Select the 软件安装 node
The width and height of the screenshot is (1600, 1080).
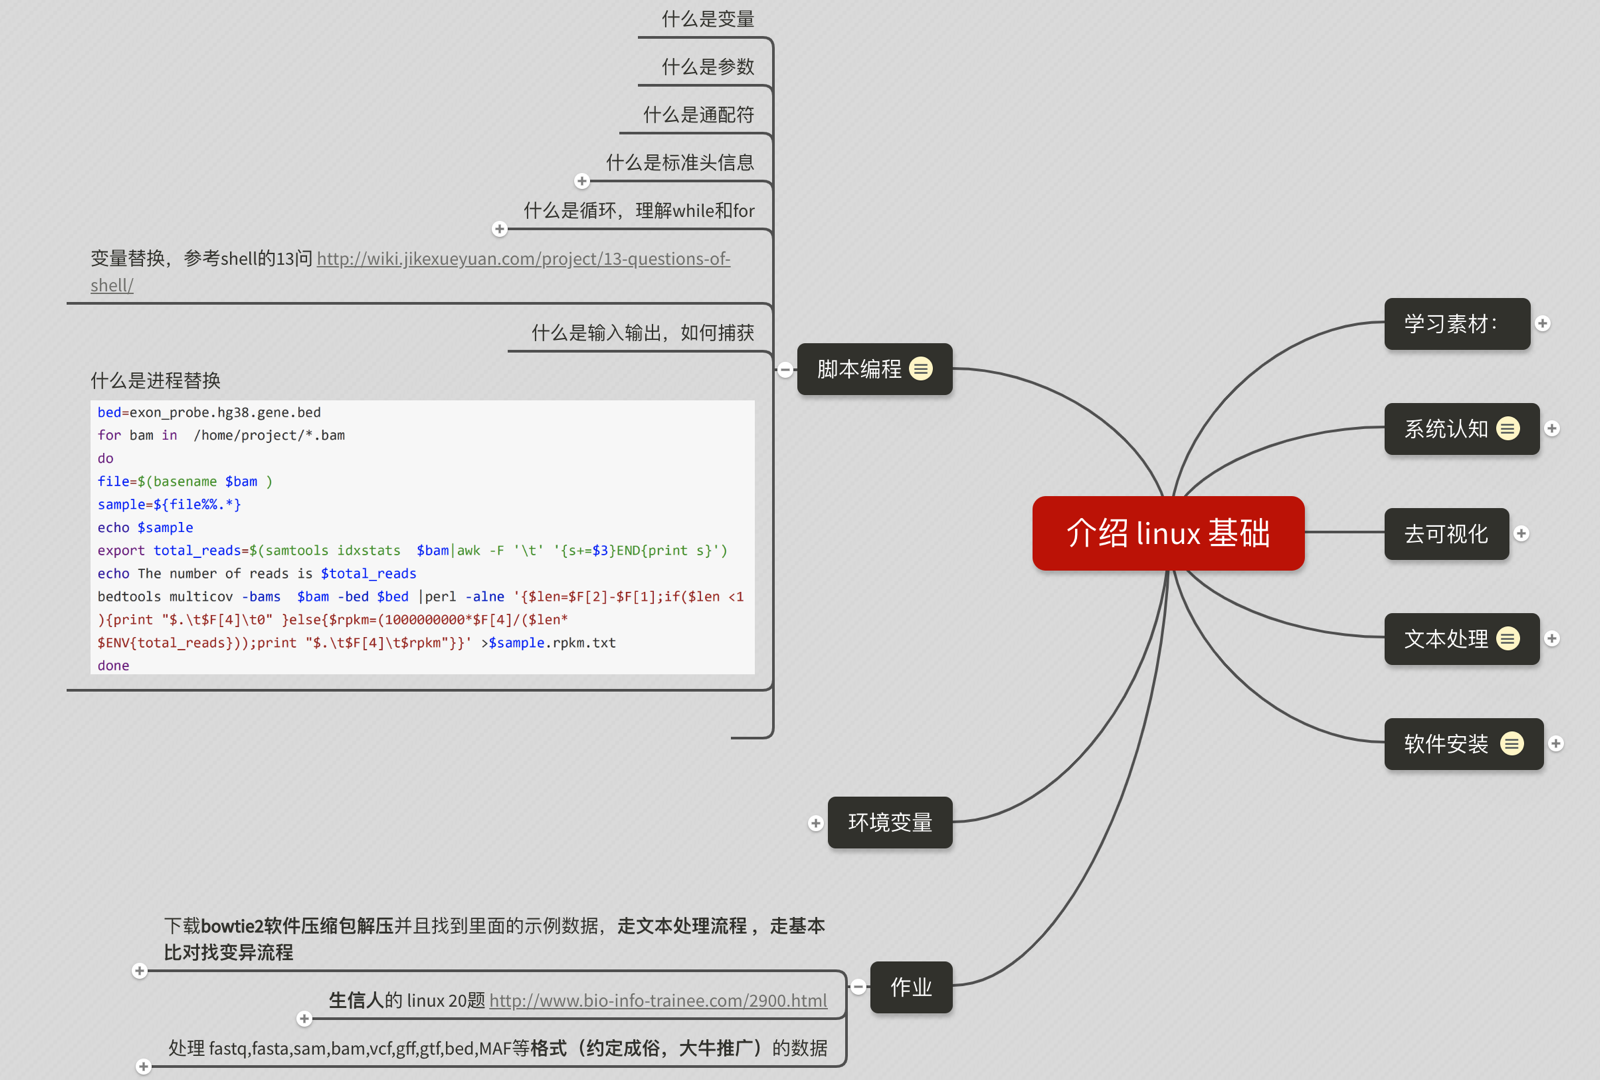tap(1463, 744)
